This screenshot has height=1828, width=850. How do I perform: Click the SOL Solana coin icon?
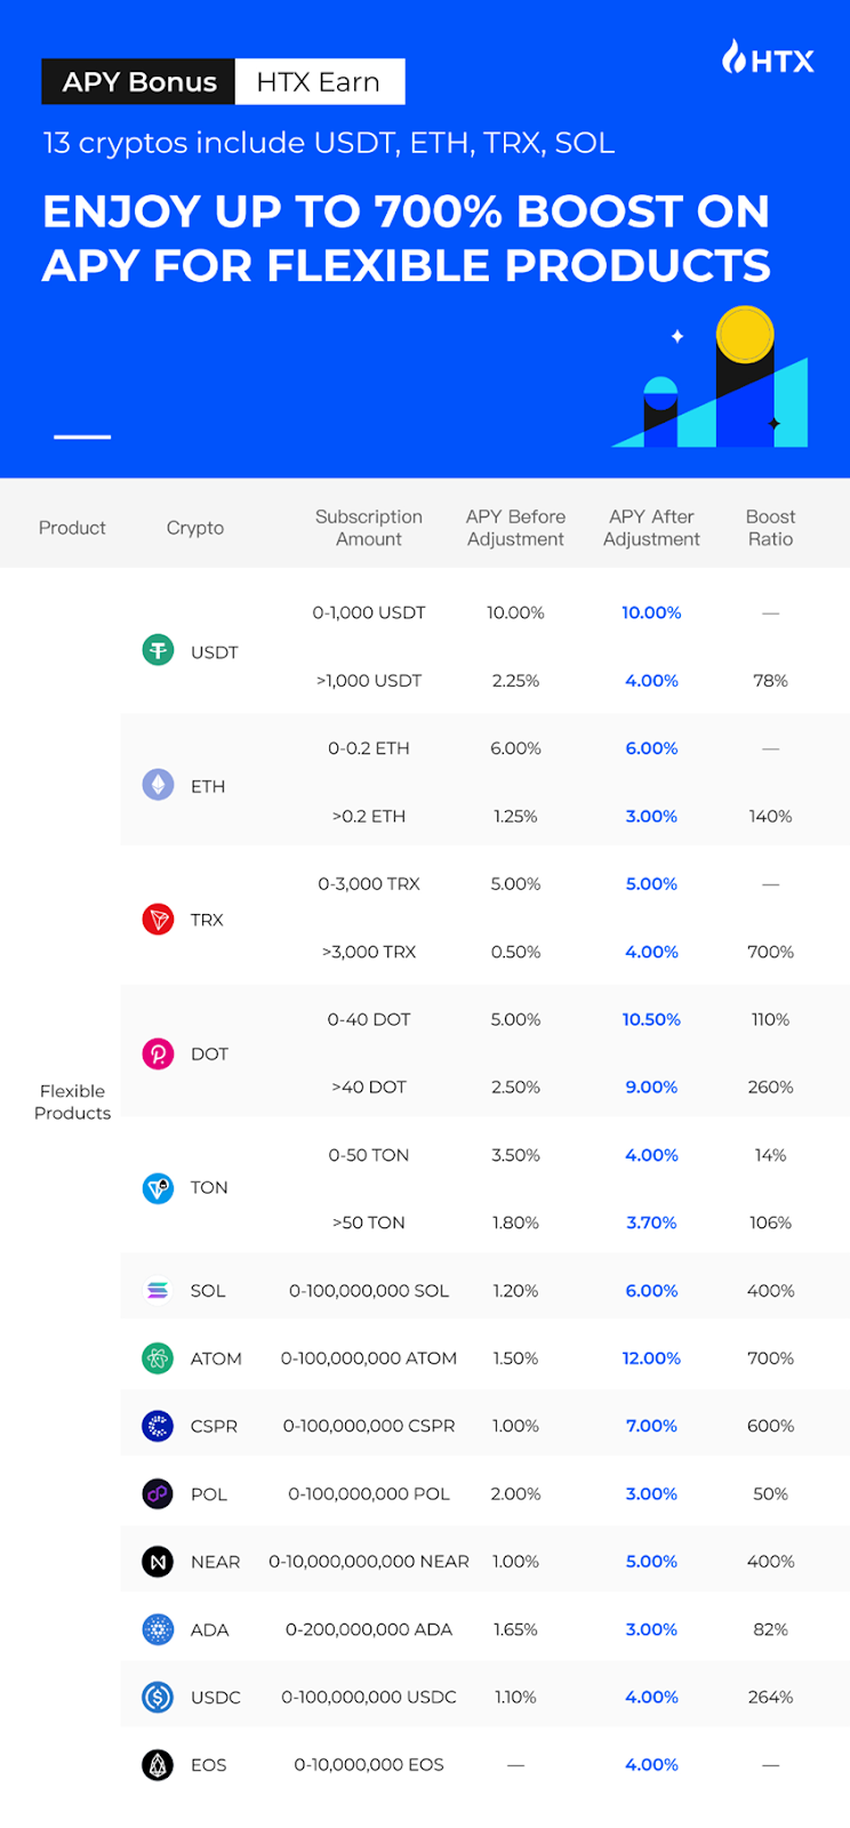pyautogui.click(x=158, y=1290)
